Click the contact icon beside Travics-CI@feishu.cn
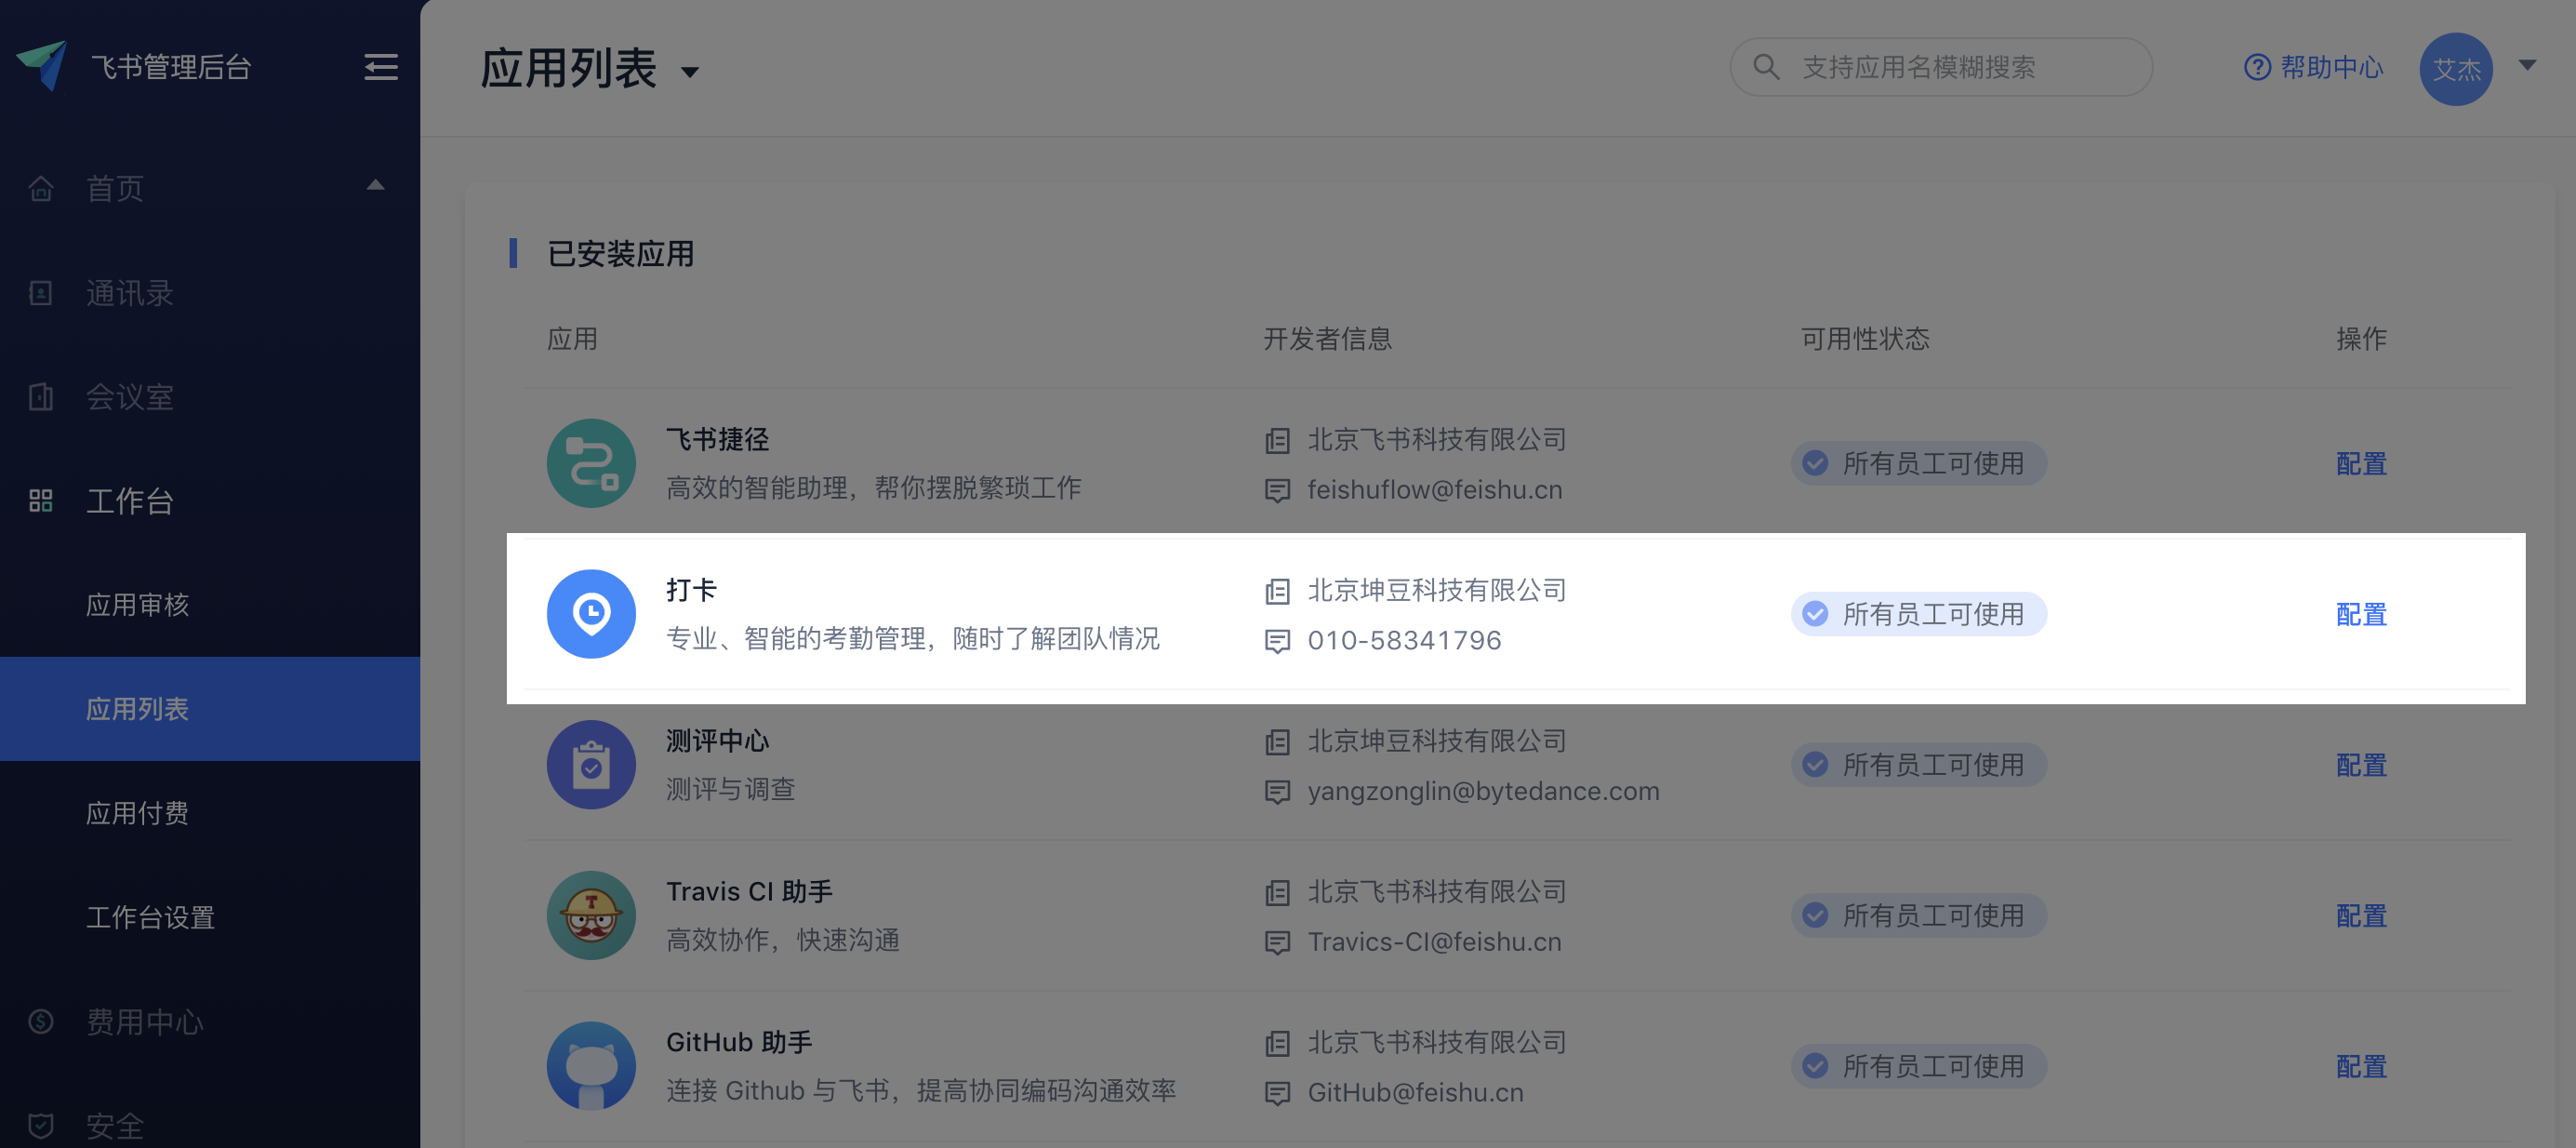 1277,943
